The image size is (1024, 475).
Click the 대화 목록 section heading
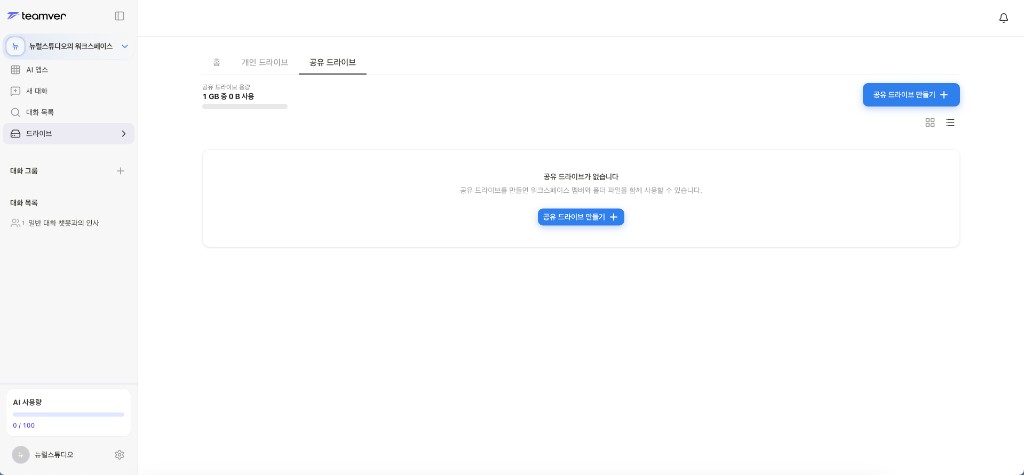pyautogui.click(x=24, y=203)
